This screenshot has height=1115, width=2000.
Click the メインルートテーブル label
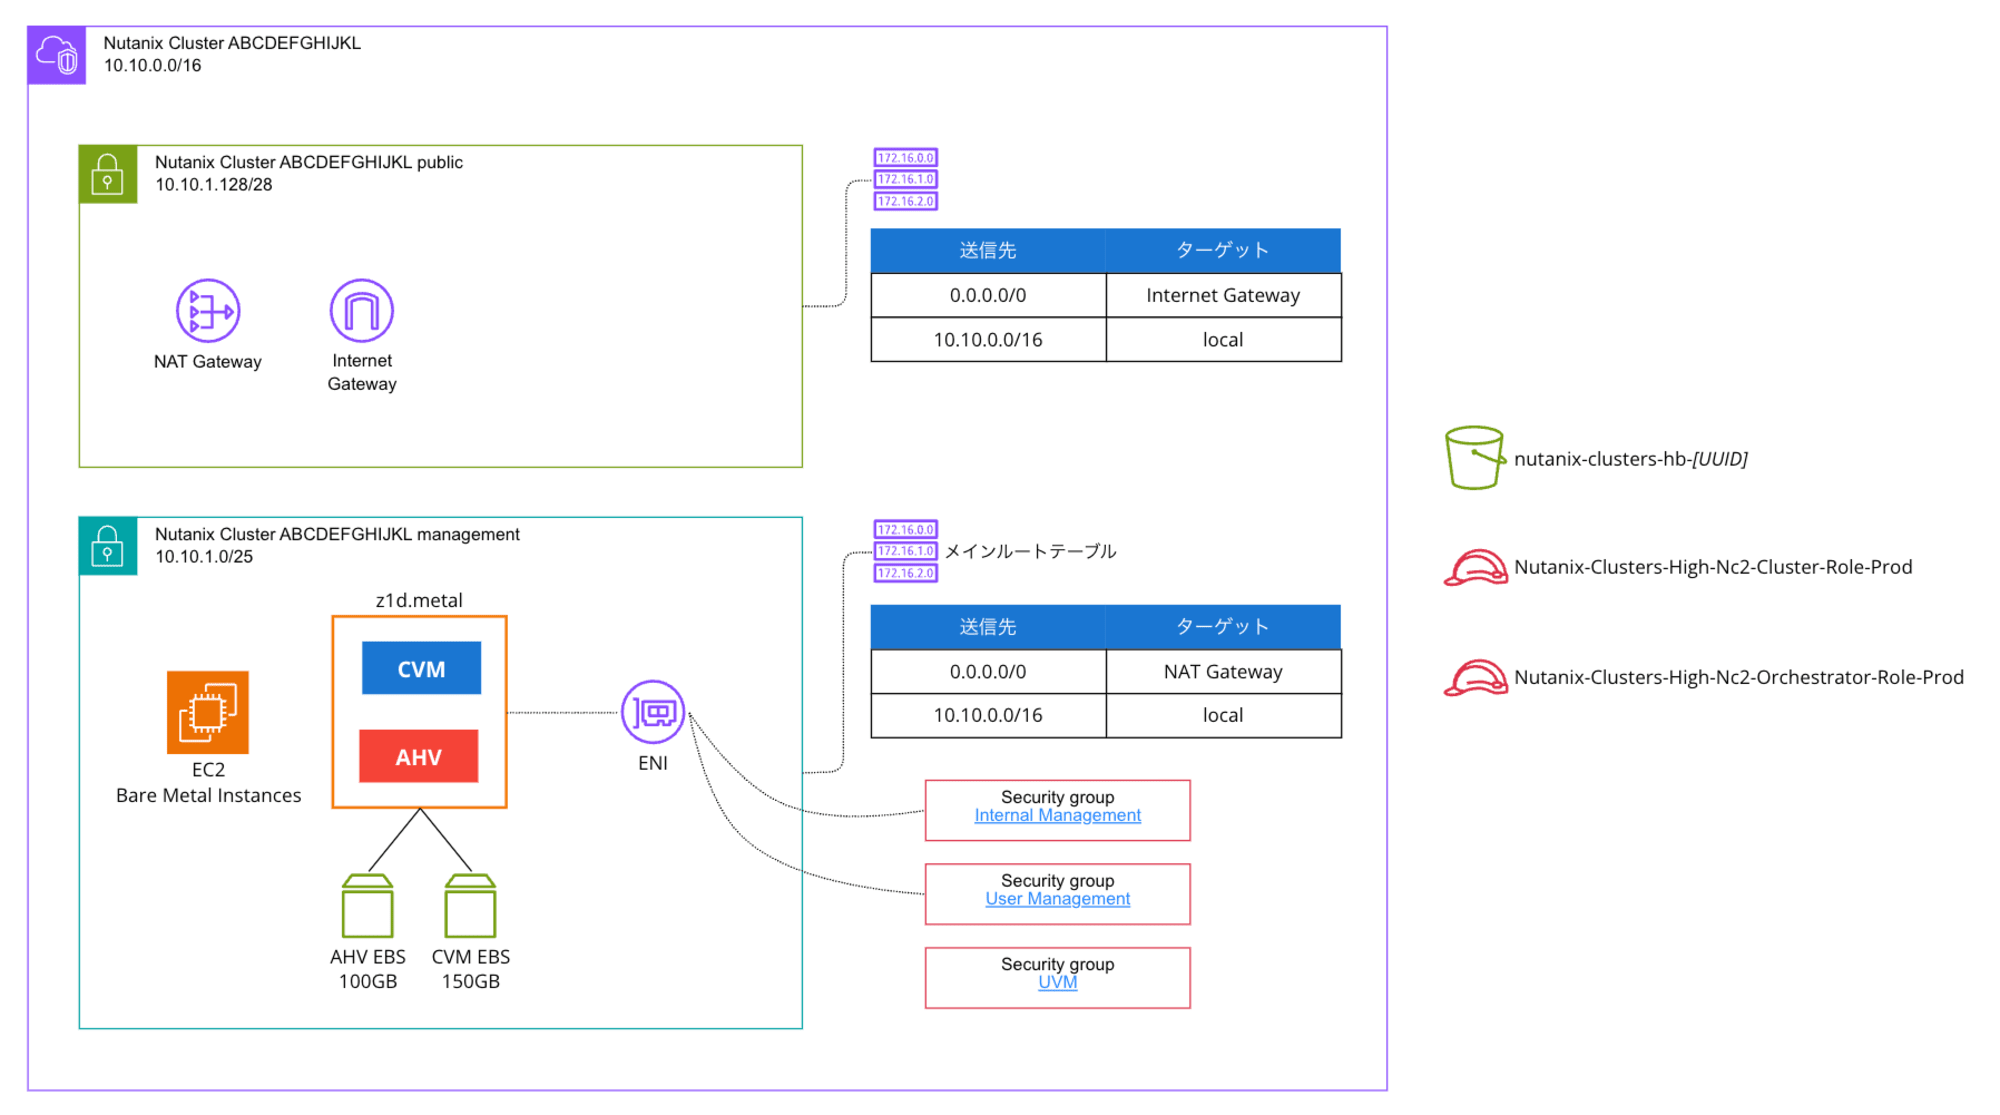[1031, 551]
